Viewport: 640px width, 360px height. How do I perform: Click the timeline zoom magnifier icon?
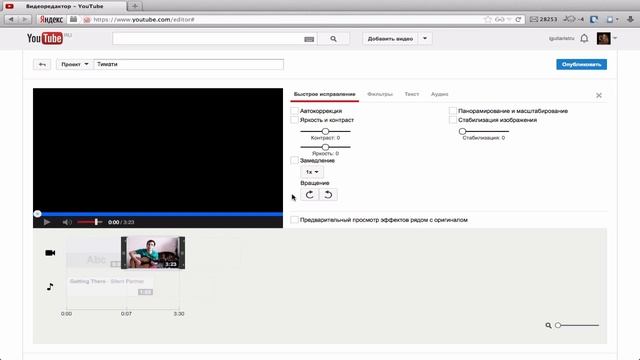point(548,325)
